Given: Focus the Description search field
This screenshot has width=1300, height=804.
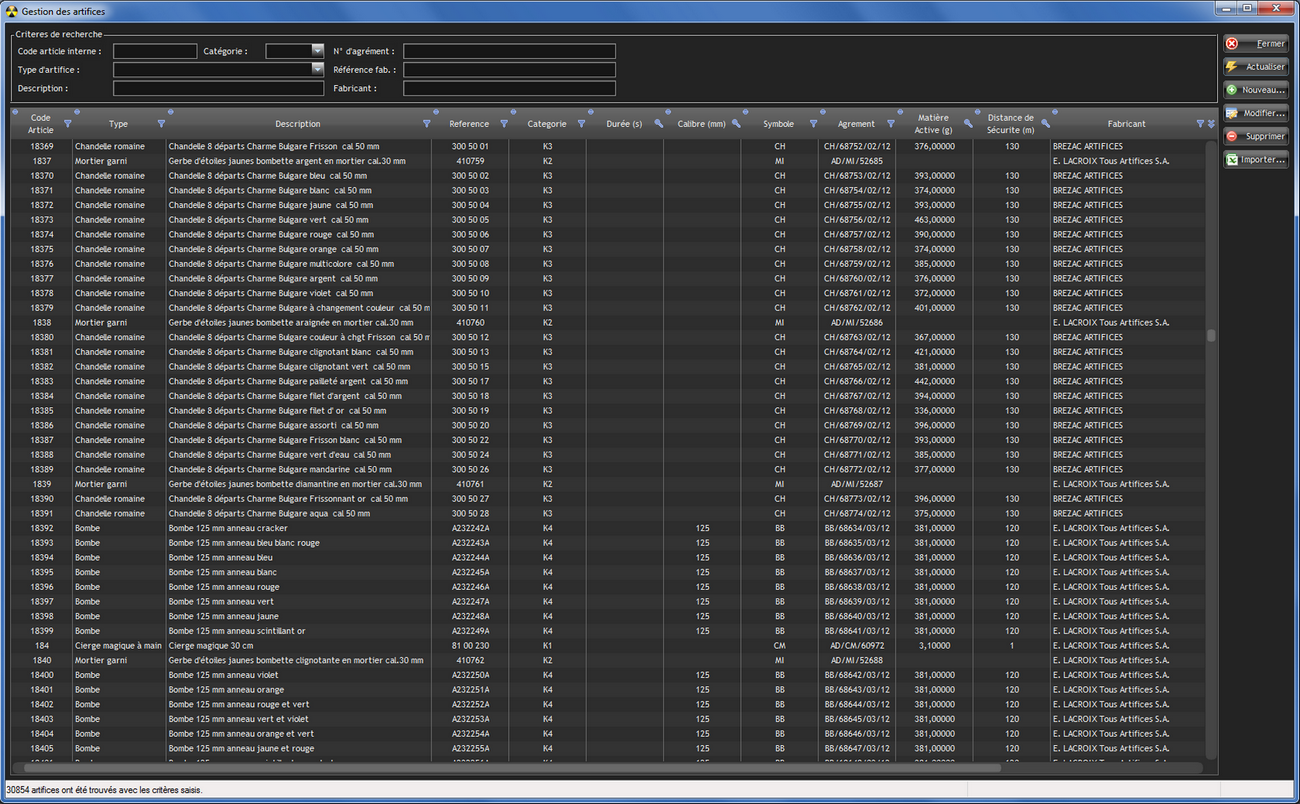Looking at the screenshot, I should coord(218,89).
